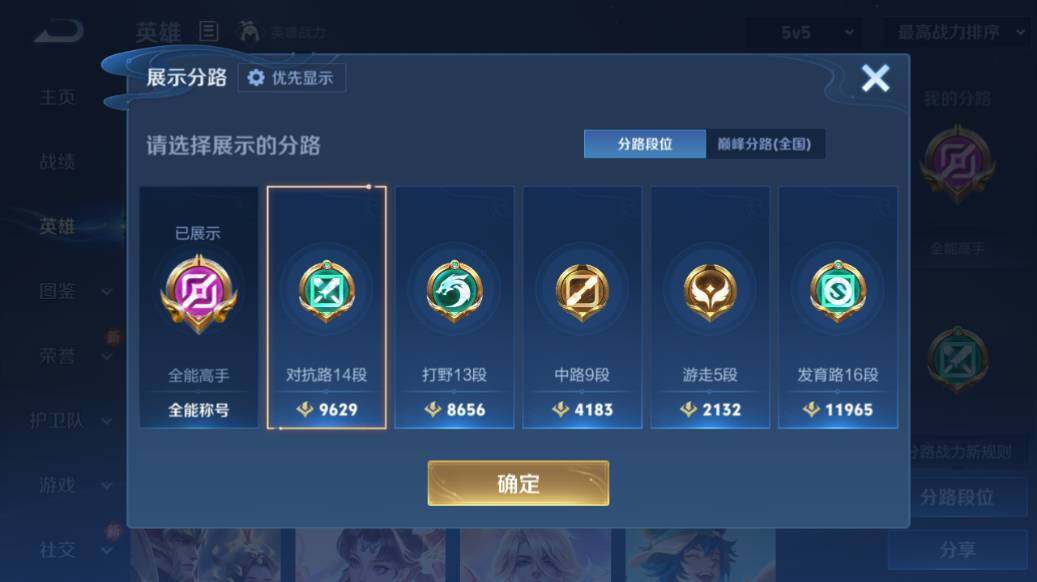Open the 最高战力排序 sort dropdown
1037x582 pixels.
tap(959, 32)
